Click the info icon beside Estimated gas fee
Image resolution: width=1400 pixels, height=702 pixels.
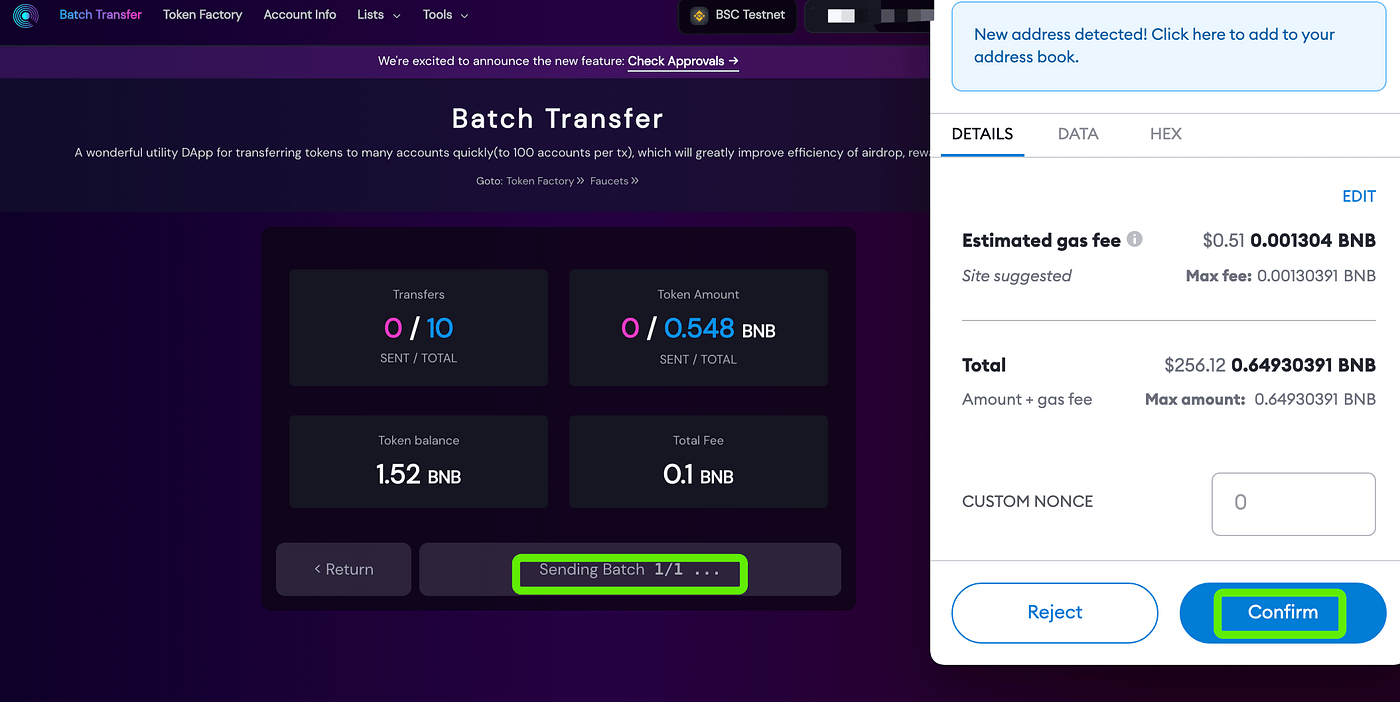point(1134,239)
